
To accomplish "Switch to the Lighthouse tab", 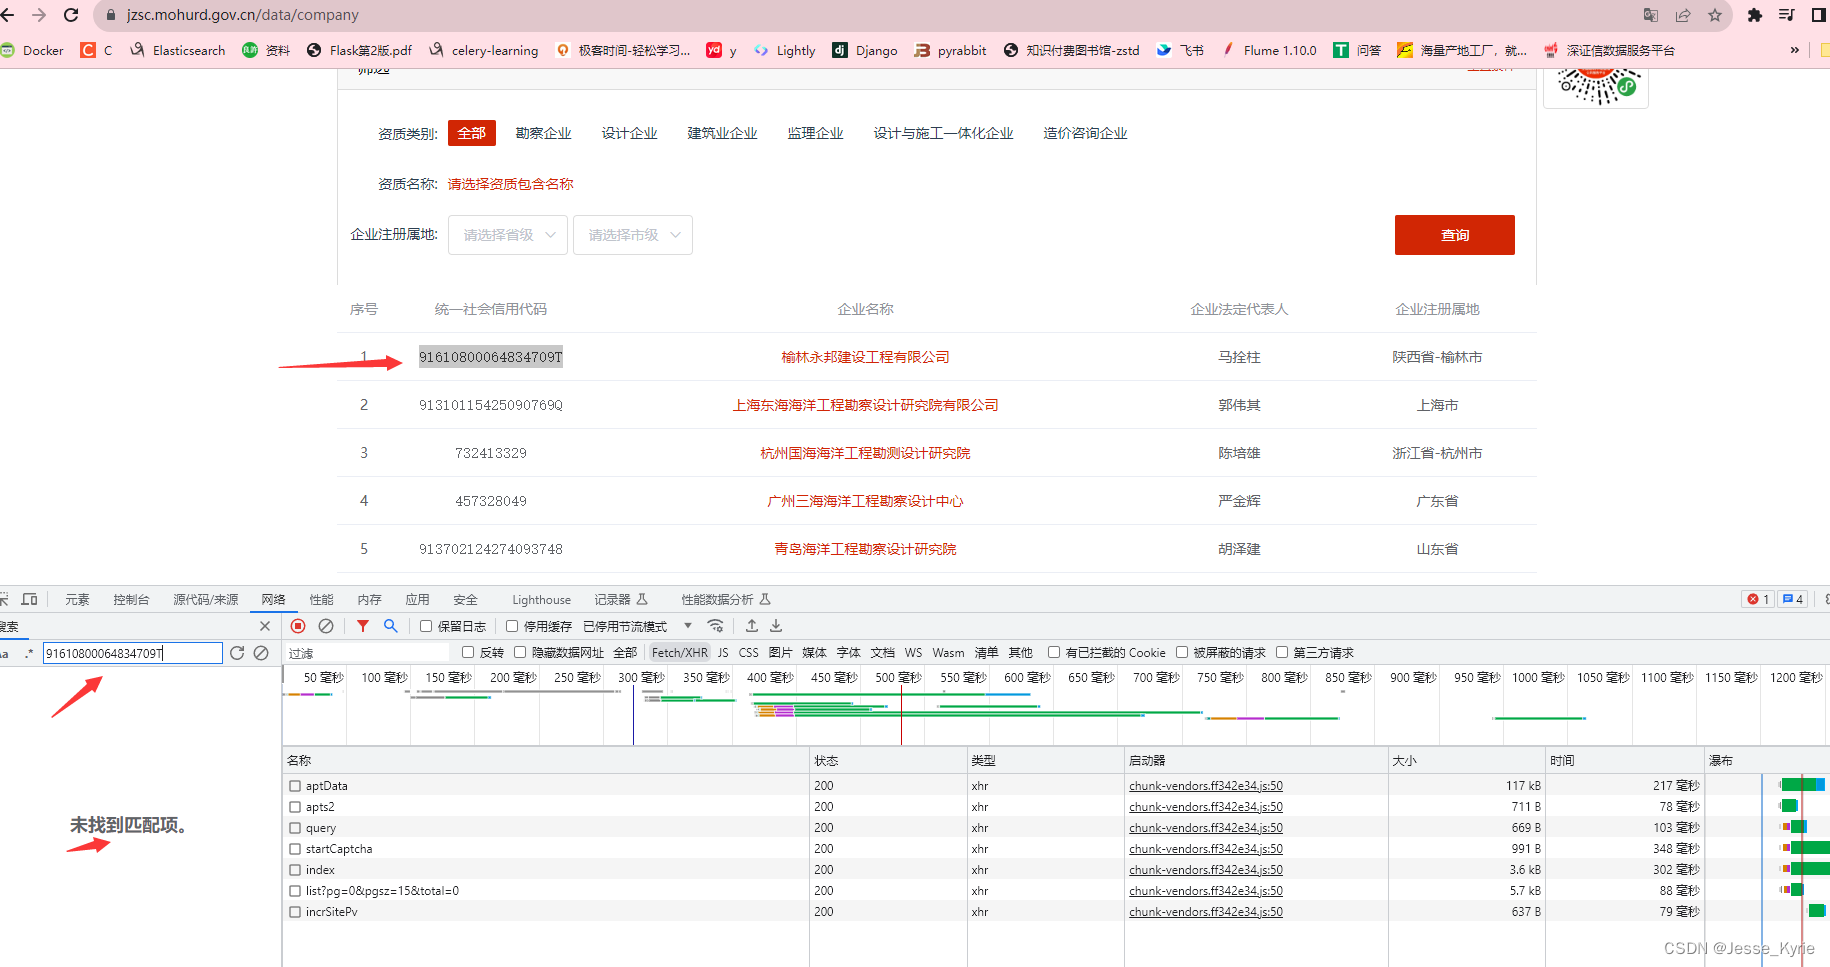I will click(541, 599).
